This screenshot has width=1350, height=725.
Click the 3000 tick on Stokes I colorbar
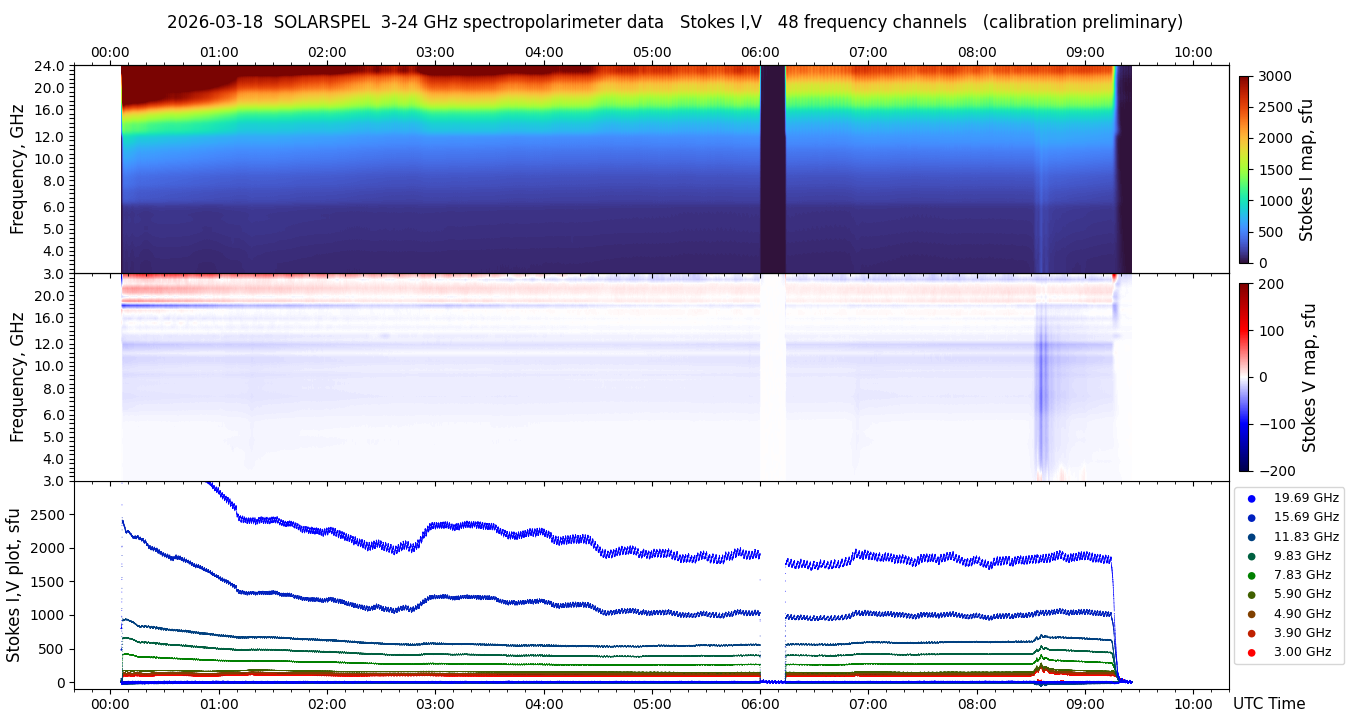coord(1274,76)
